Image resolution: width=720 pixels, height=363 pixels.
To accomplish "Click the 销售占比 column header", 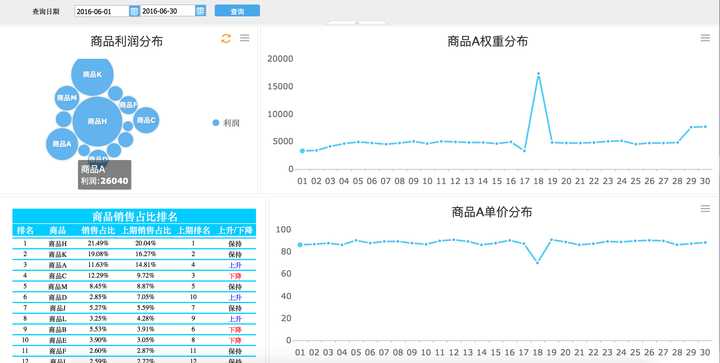I will click(x=98, y=230).
